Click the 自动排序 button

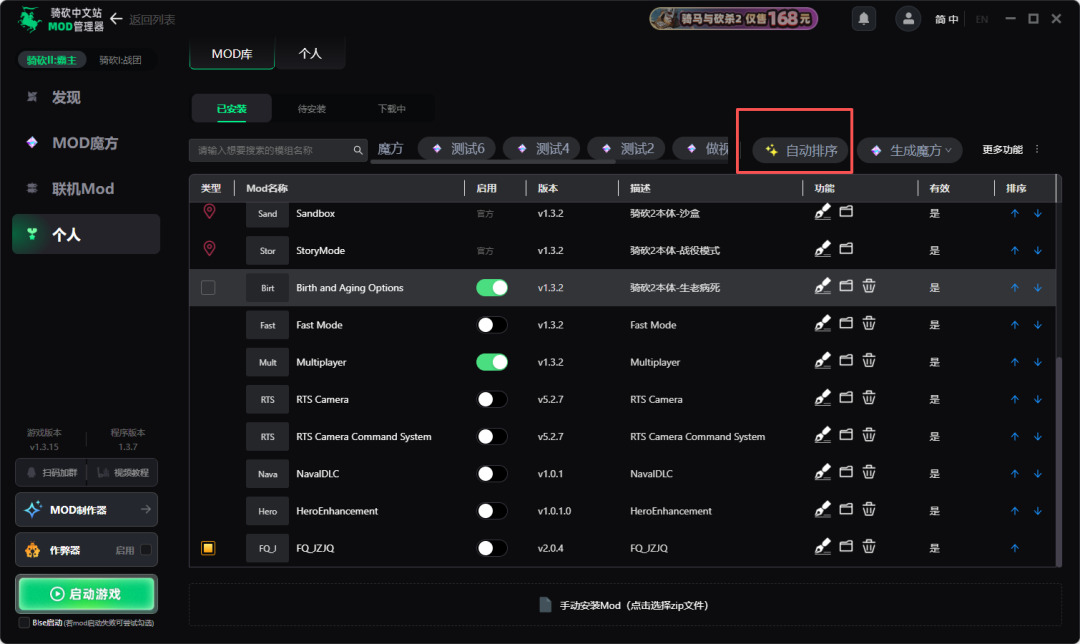[800, 150]
